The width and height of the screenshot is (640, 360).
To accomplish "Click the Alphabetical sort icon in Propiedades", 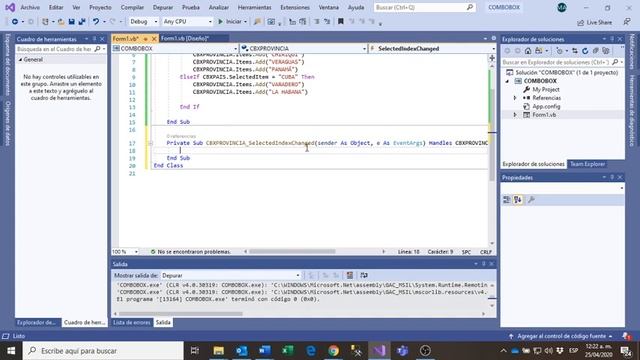I will click(x=518, y=200).
